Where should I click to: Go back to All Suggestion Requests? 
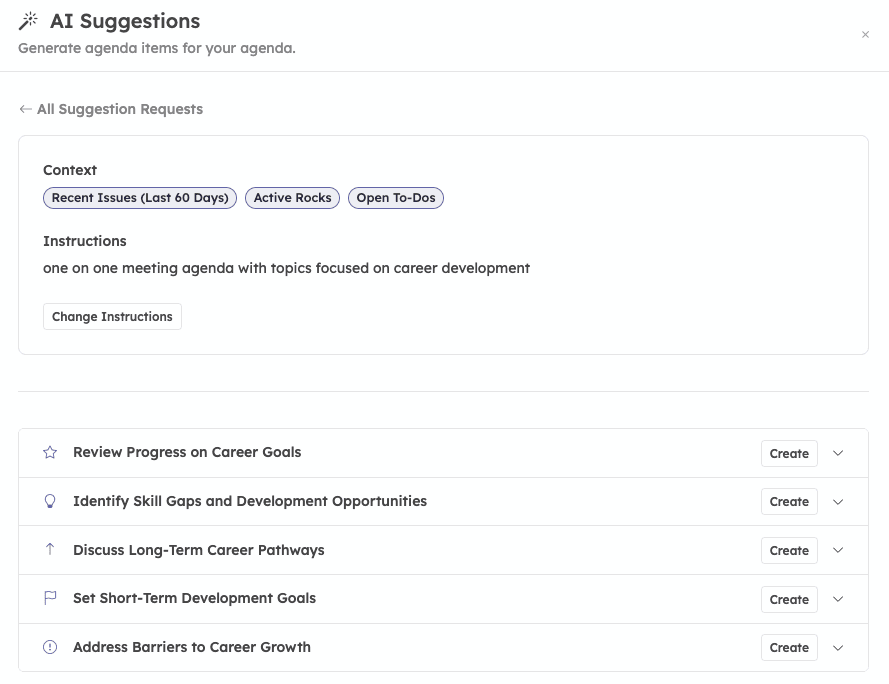[x=111, y=109]
